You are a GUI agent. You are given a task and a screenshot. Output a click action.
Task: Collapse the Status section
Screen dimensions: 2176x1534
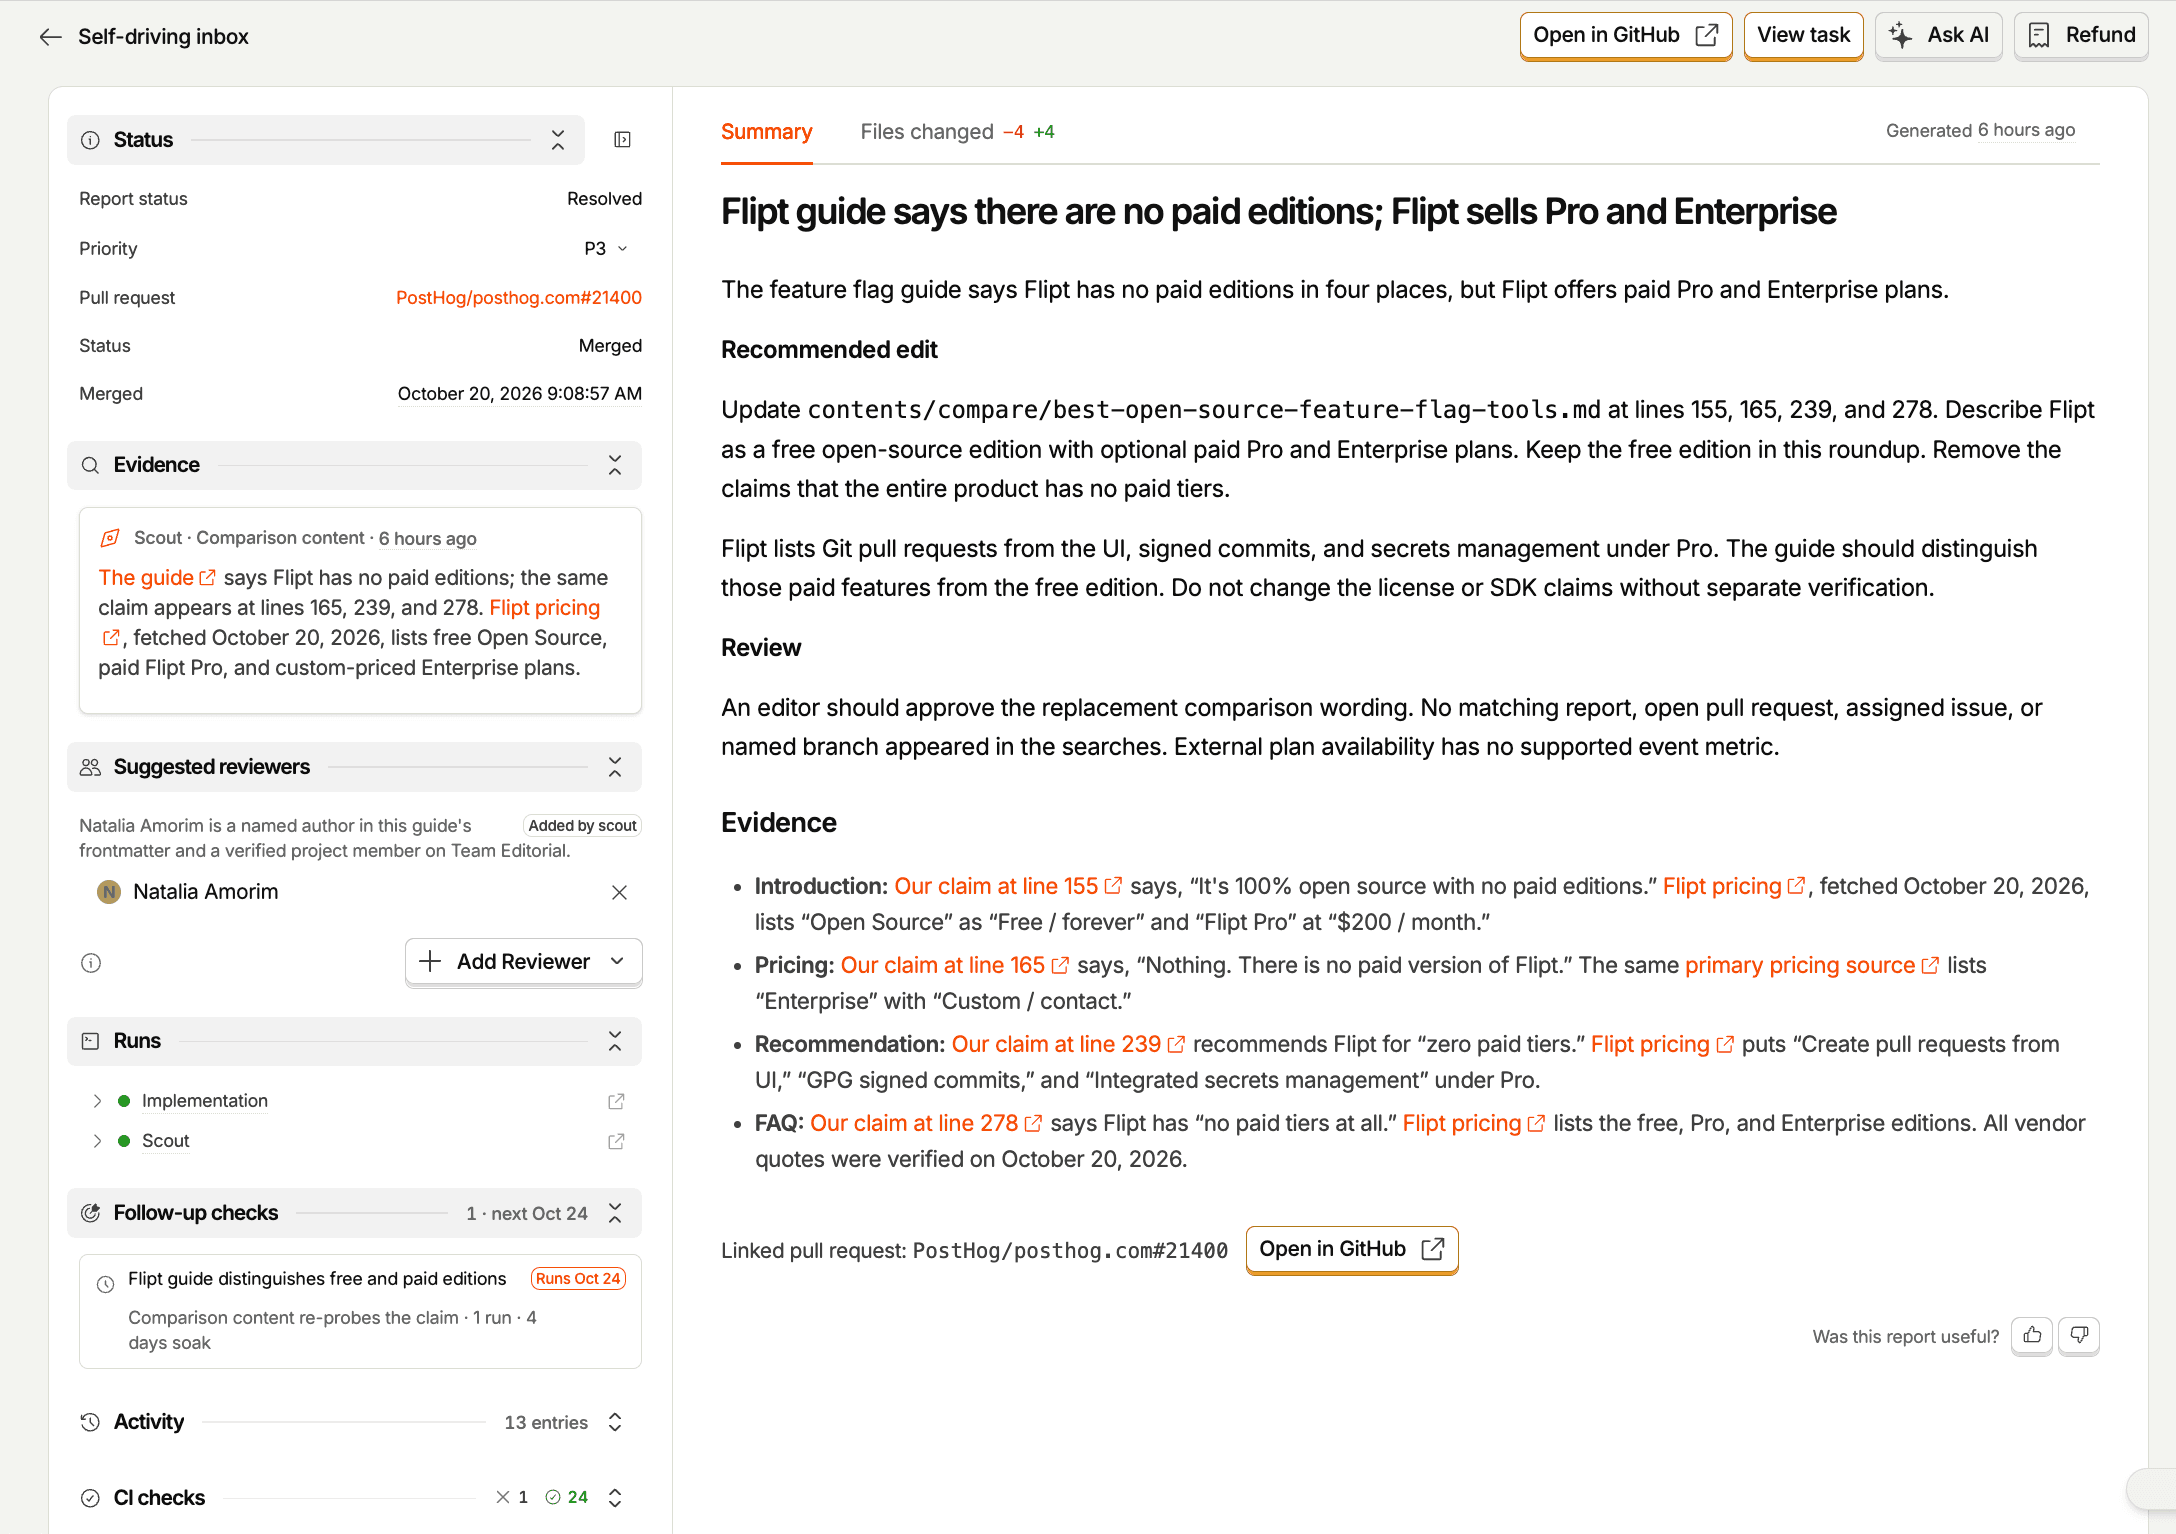click(x=558, y=140)
